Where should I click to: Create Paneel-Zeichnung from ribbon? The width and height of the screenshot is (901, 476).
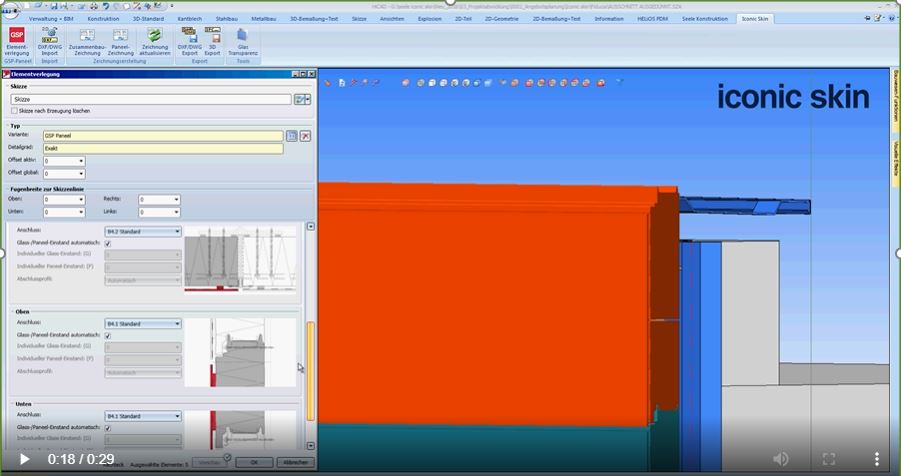coord(121,41)
